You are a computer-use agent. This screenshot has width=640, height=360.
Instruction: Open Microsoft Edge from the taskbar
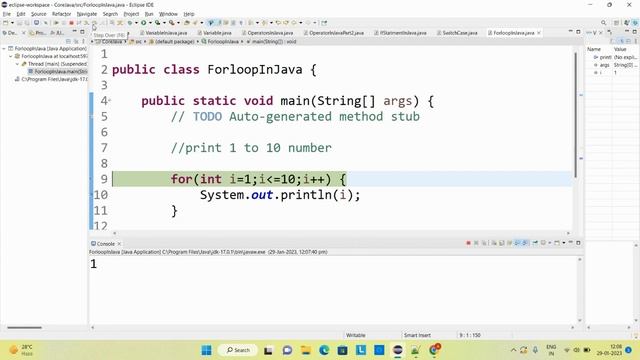click(324, 350)
